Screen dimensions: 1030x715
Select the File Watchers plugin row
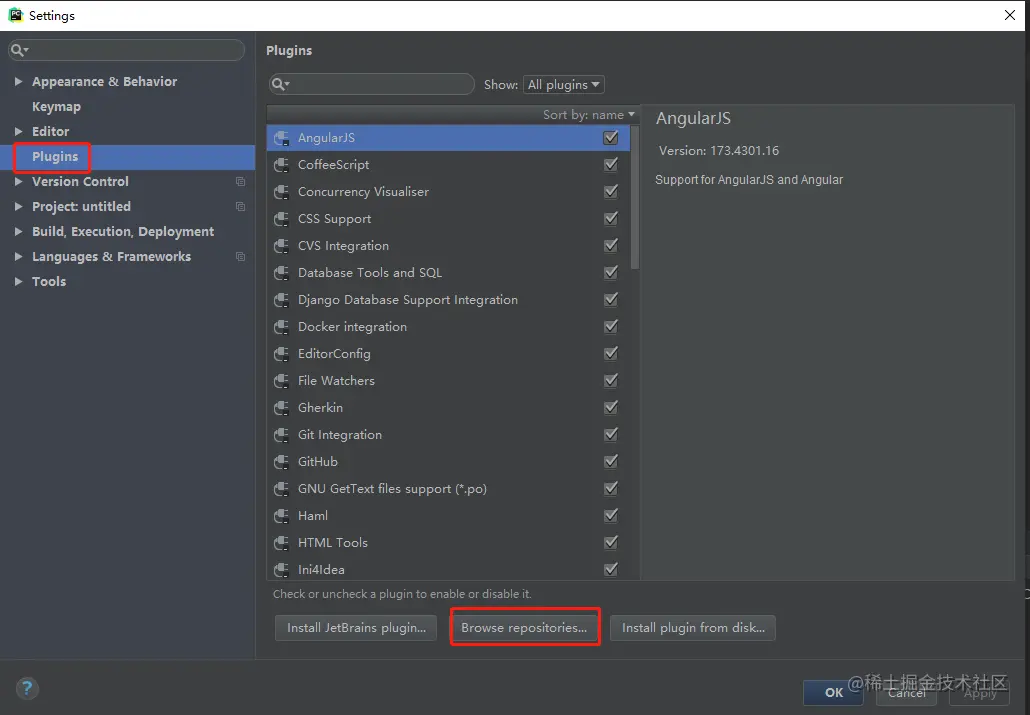tap(448, 381)
